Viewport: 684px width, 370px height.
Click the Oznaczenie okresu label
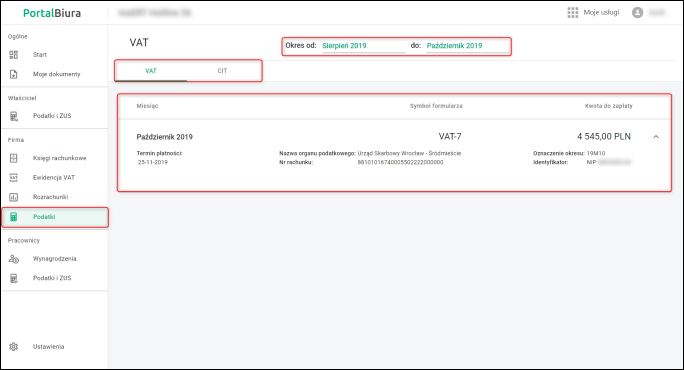tap(559, 154)
